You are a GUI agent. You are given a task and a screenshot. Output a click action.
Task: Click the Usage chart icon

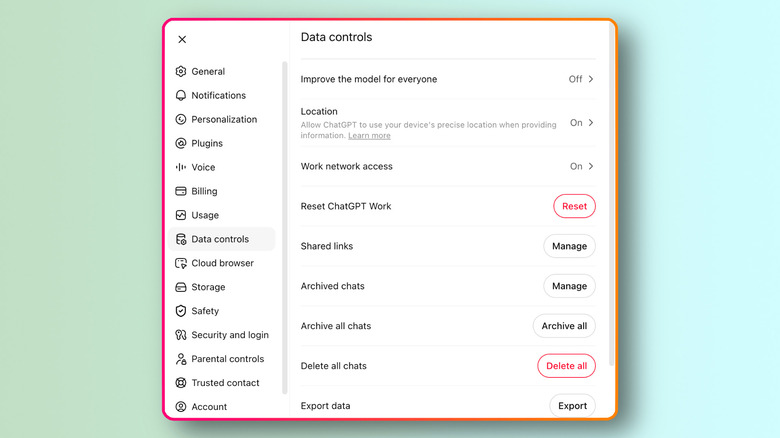coord(181,215)
